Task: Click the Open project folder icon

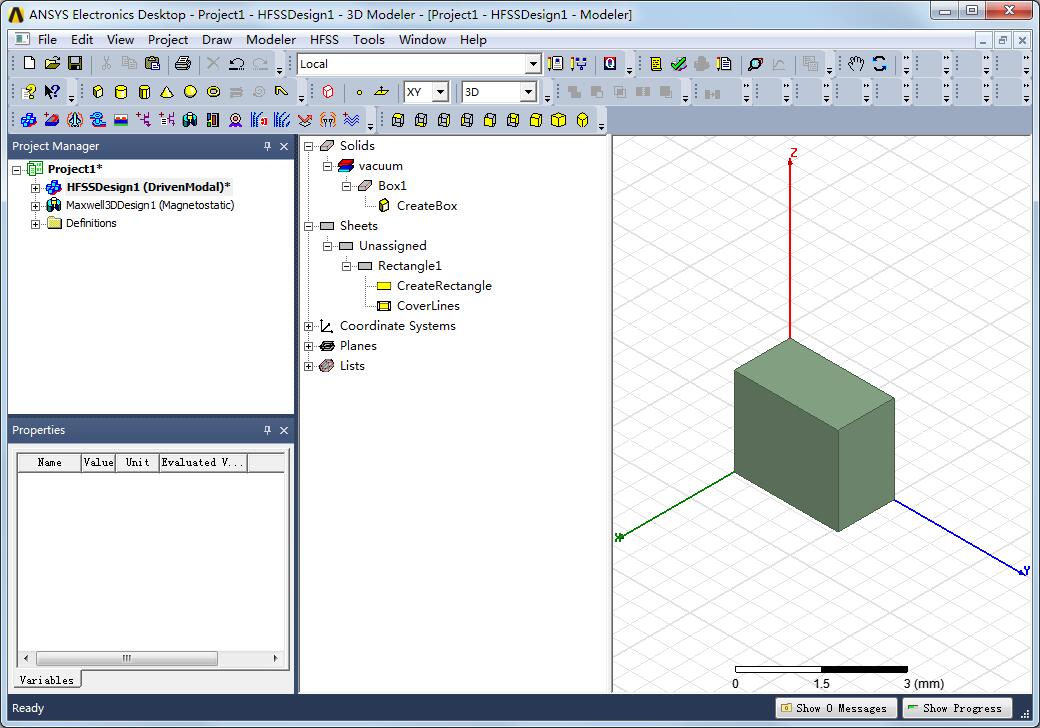Action: pyautogui.click(x=52, y=64)
